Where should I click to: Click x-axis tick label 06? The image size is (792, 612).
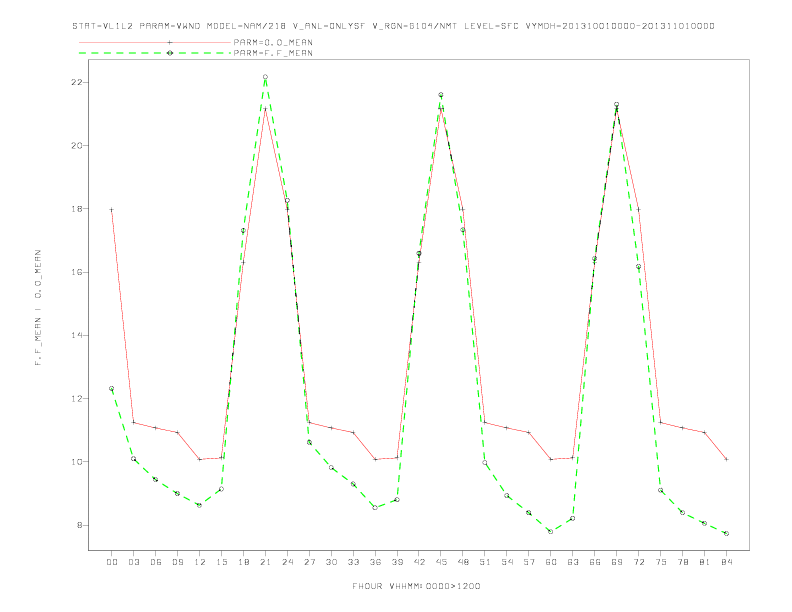point(156,562)
